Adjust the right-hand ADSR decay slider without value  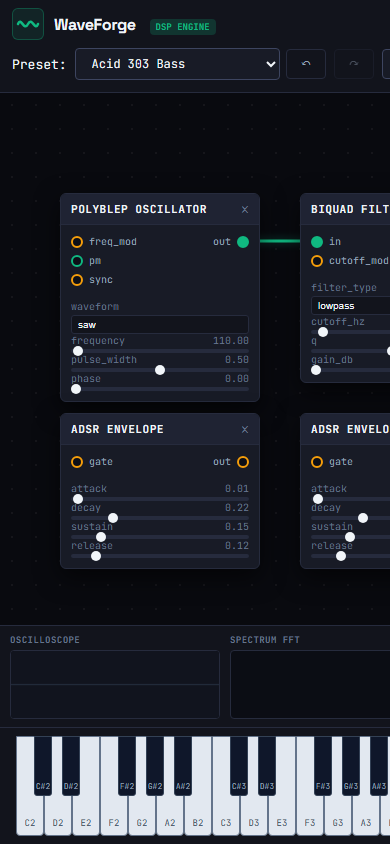(351, 518)
